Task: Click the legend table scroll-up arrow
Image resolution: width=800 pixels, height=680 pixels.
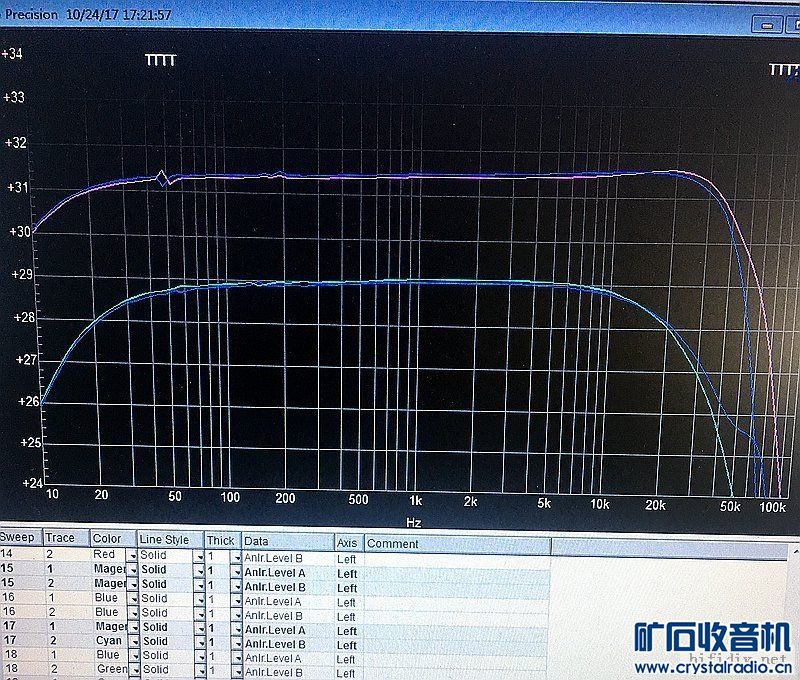Action: tap(796, 552)
